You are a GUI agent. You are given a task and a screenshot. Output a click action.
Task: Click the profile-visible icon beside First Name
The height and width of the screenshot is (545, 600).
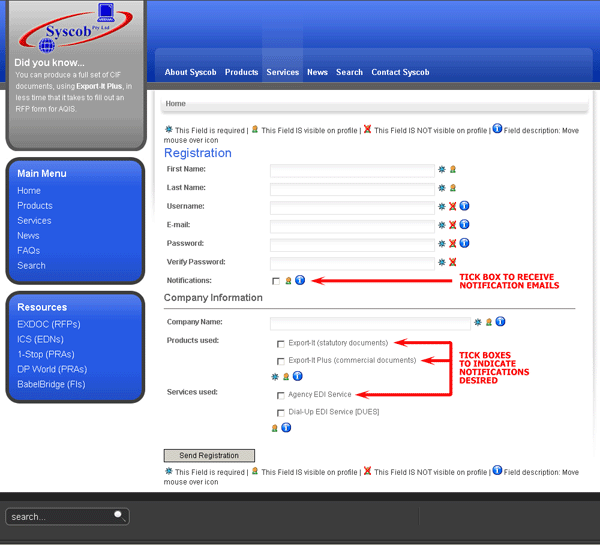[x=453, y=170]
